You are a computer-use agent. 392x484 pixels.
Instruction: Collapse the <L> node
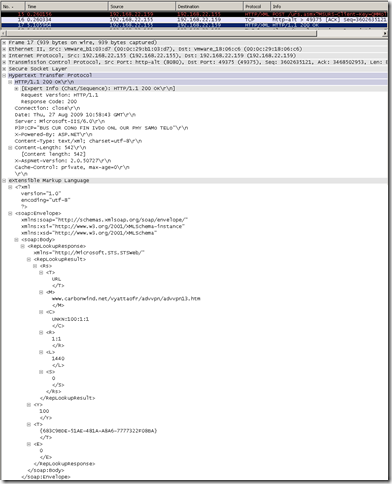[x=41, y=352]
